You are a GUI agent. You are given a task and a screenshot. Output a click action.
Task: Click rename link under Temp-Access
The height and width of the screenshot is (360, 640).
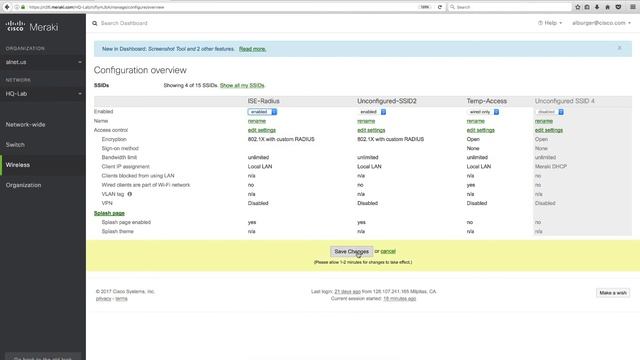[x=476, y=121]
